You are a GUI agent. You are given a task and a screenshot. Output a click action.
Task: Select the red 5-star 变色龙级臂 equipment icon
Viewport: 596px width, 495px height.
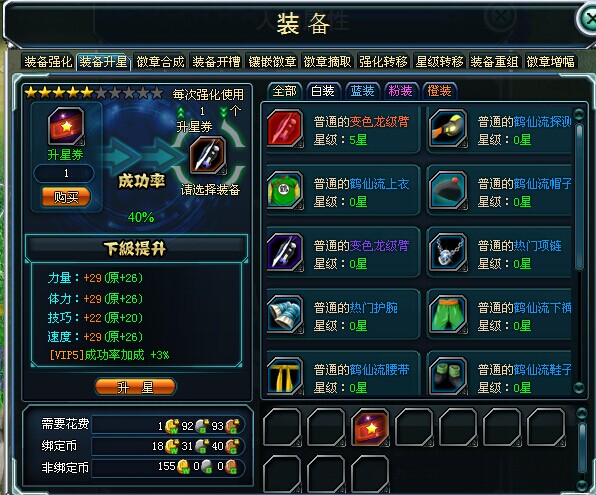[285, 128]
